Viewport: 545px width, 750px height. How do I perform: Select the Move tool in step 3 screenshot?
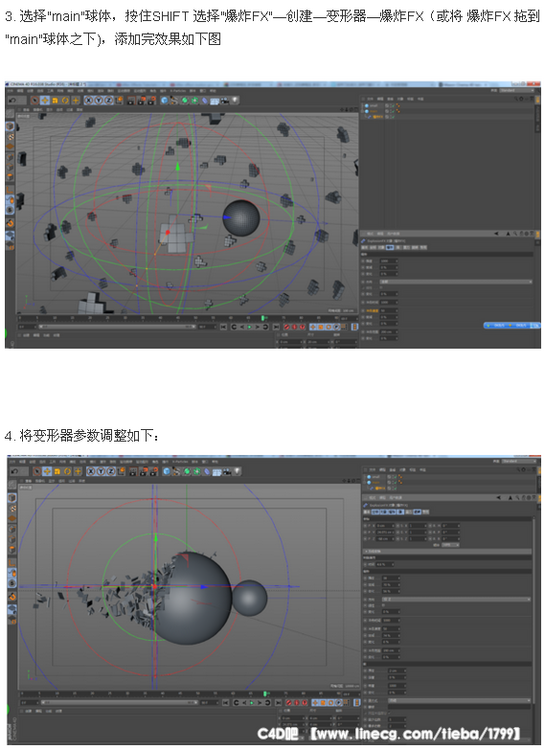[45, 100]
